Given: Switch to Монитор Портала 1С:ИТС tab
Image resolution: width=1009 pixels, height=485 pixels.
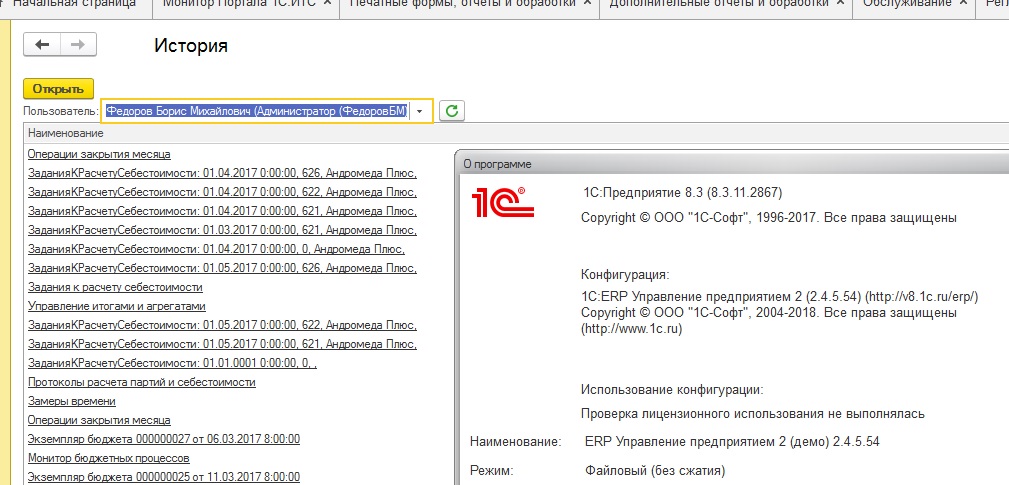Looking at the screenshot, I should coord(239,4).
